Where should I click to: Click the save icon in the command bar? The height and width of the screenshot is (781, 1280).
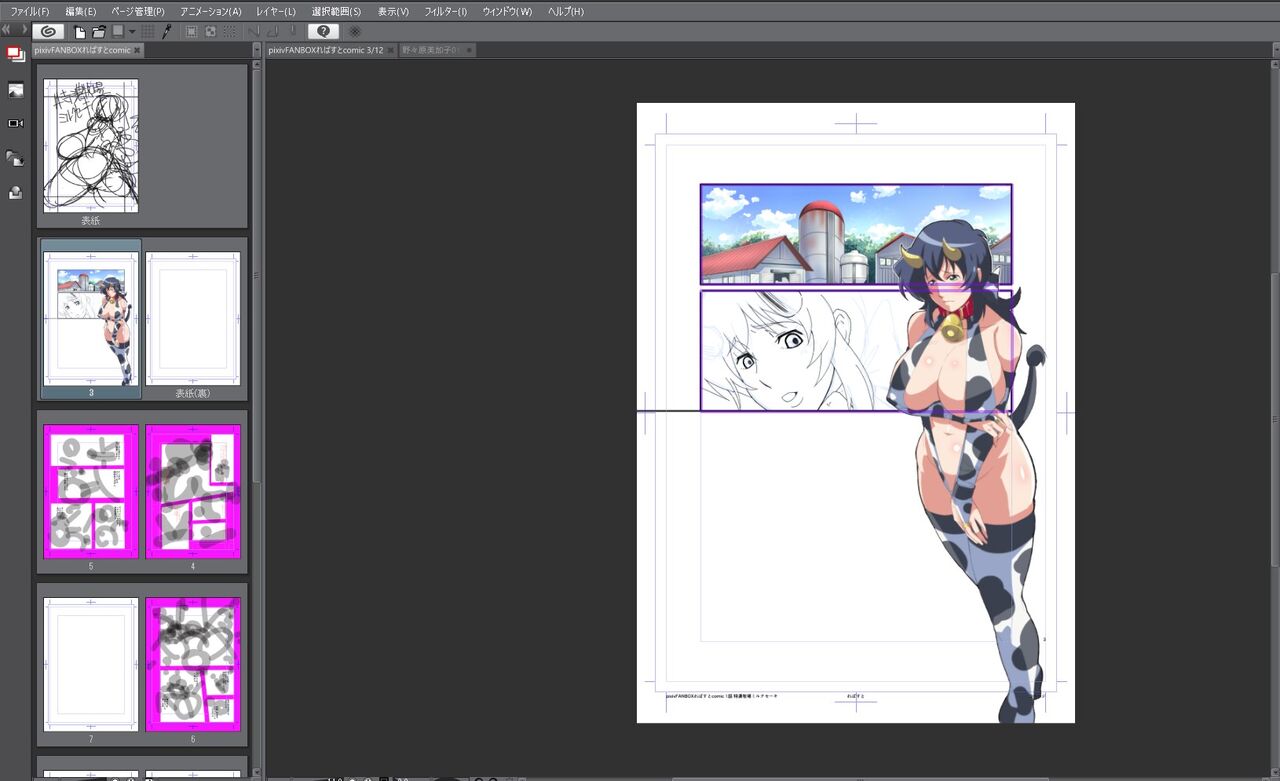pyautogui.click(x=118, y=31)
